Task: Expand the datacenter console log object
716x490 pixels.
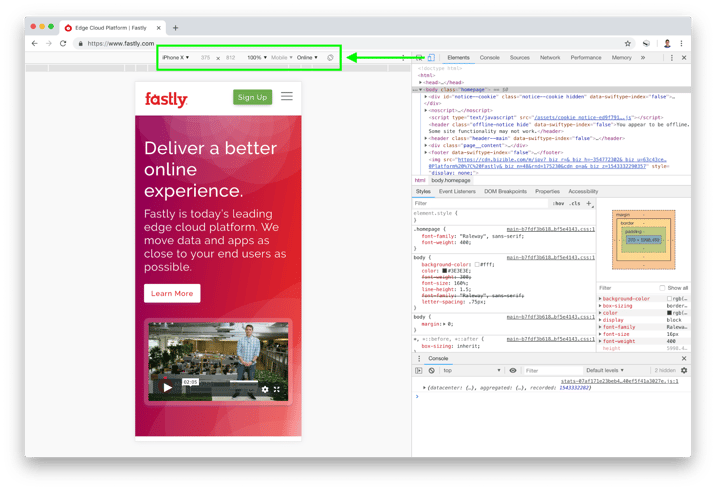Action: tap(424, 388)
